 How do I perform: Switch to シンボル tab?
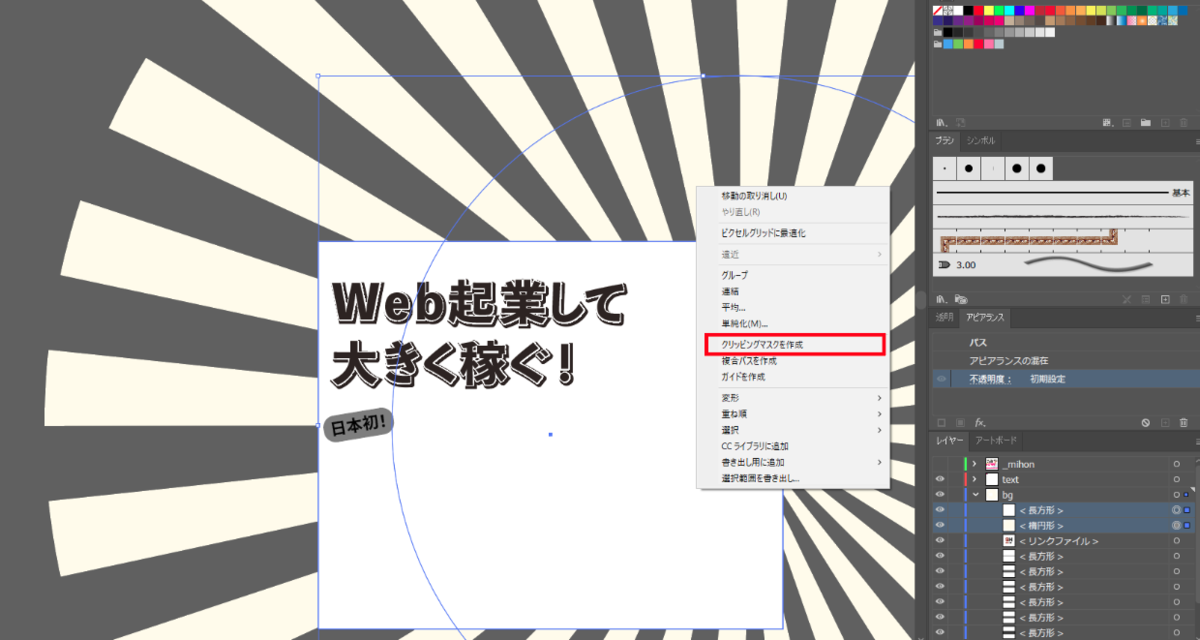click(980, 141)
